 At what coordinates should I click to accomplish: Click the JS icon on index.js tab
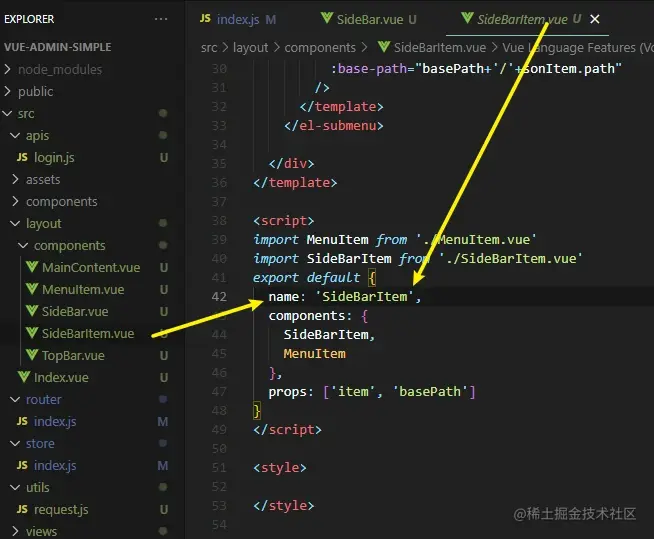tap(205, 18)
